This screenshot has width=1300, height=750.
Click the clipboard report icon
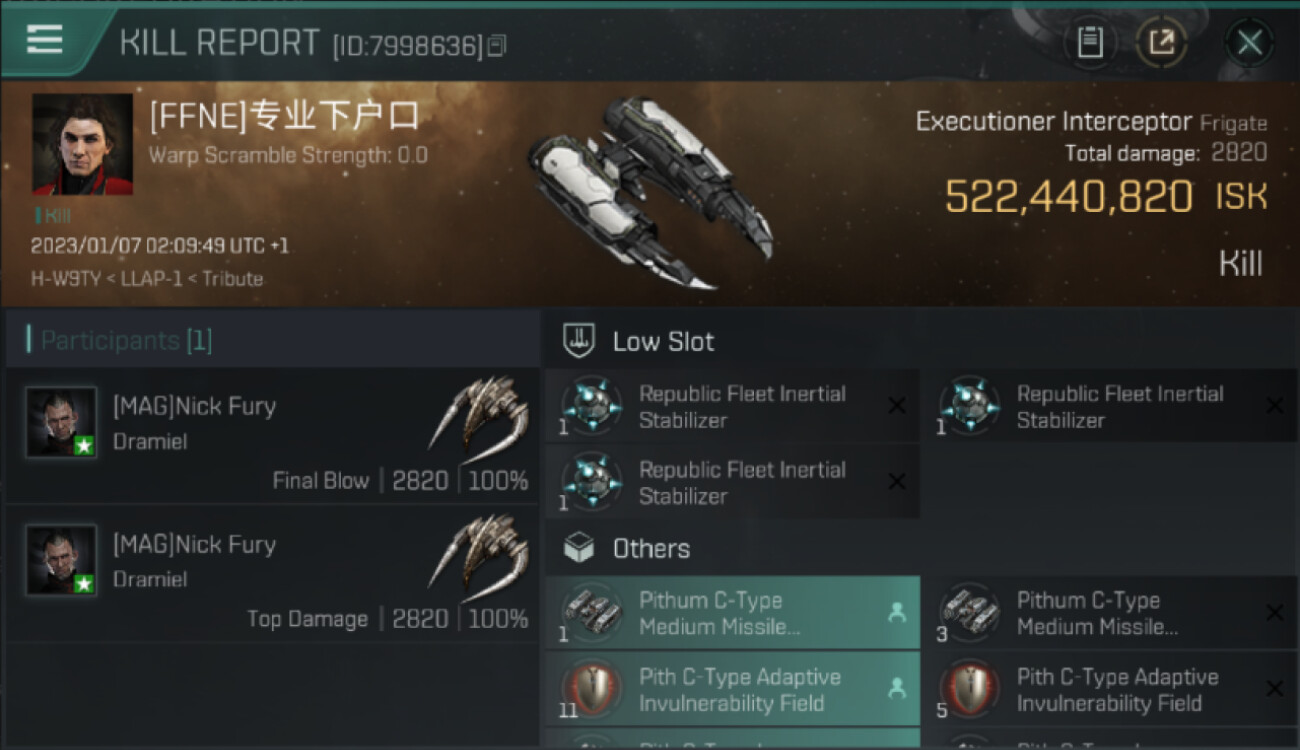pos(1090,42)
